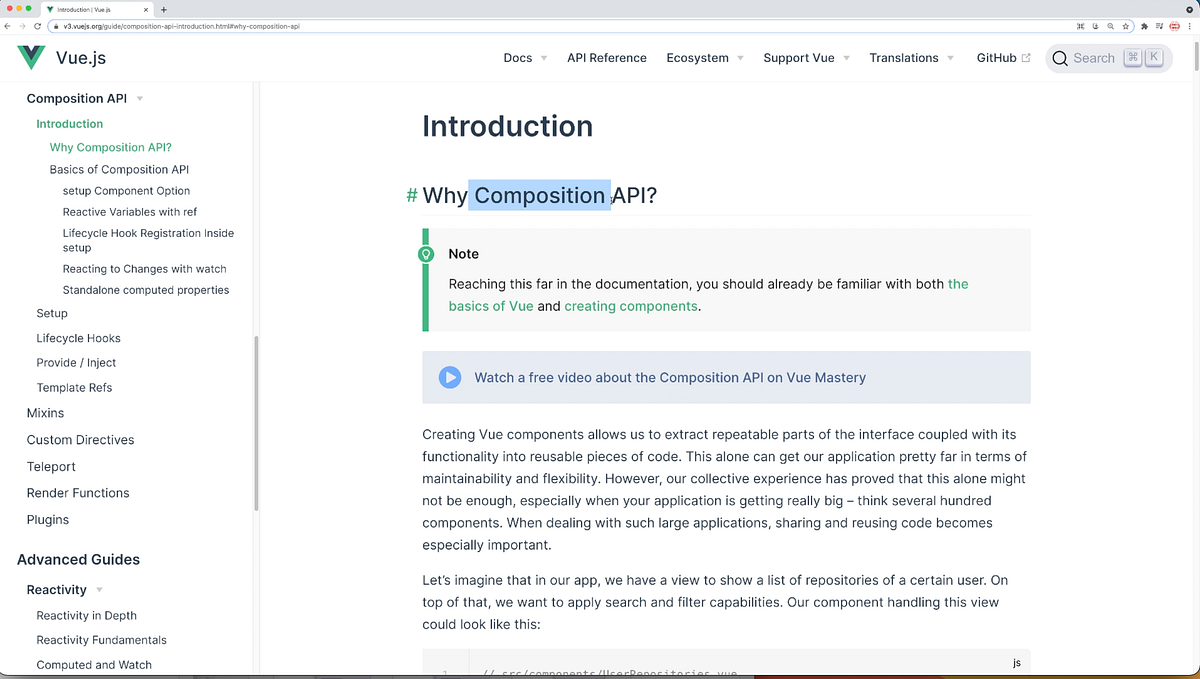1200x679 pixels.
Task: Open Chrome's three-dot menu icon
Action: [x=1189, y=27]
